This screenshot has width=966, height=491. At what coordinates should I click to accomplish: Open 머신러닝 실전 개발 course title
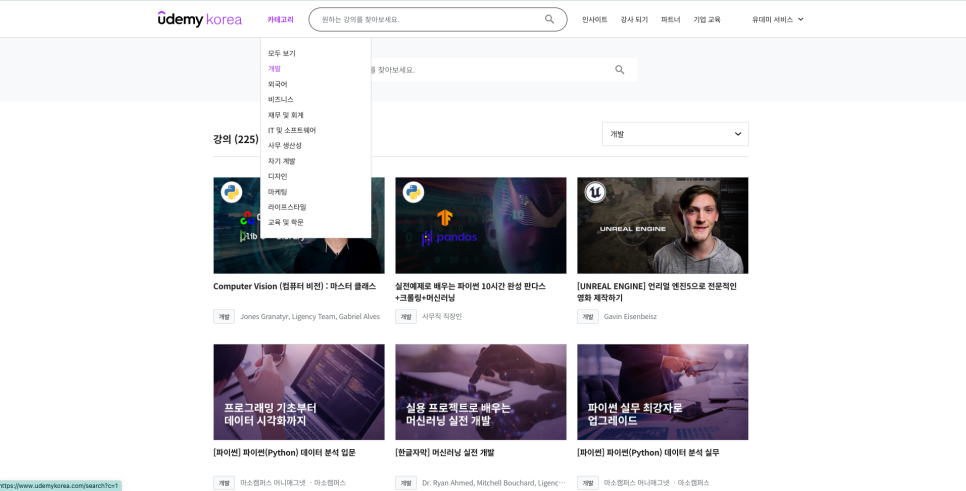(444, 453)
